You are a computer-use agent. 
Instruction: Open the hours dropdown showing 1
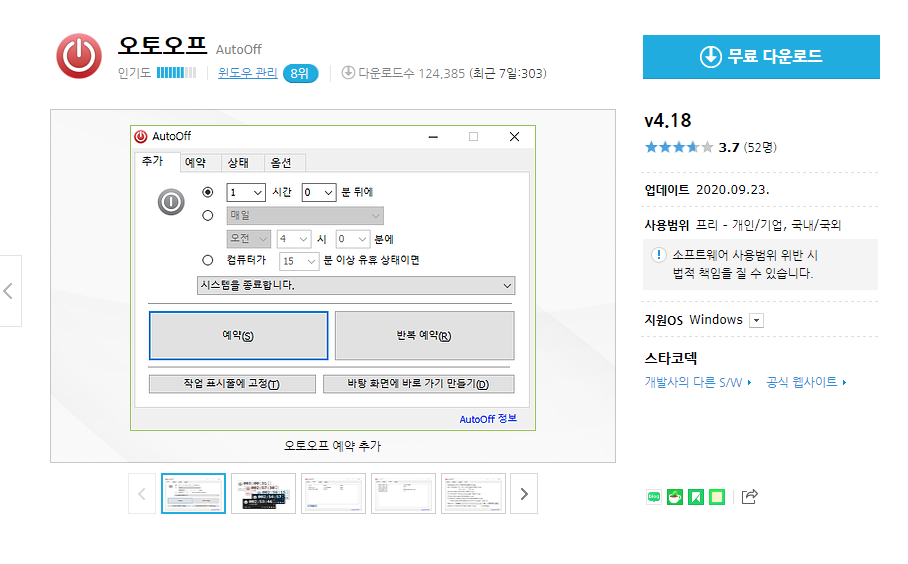click(x=246, y=192)
